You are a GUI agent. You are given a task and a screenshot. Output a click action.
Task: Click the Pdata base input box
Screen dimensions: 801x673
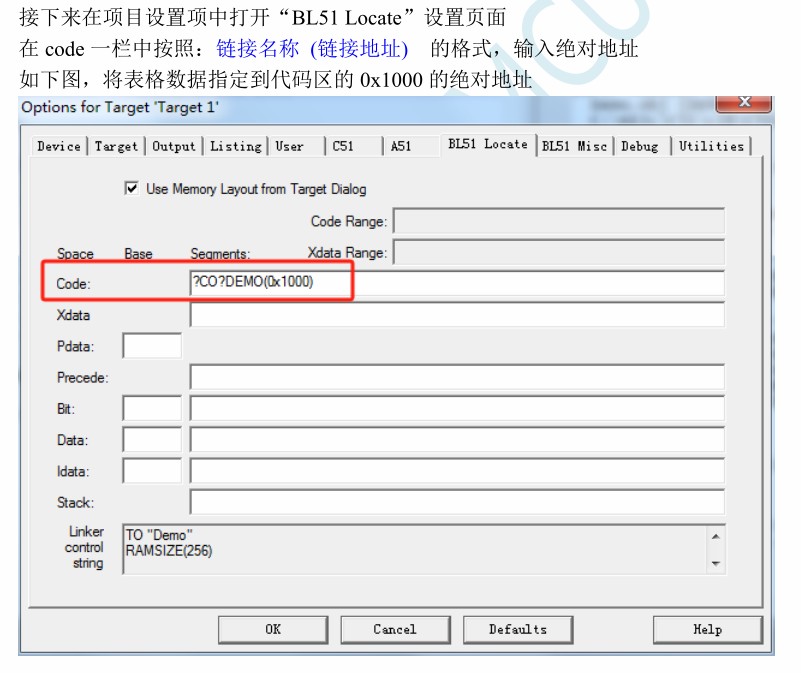click(x=152, y=345)
